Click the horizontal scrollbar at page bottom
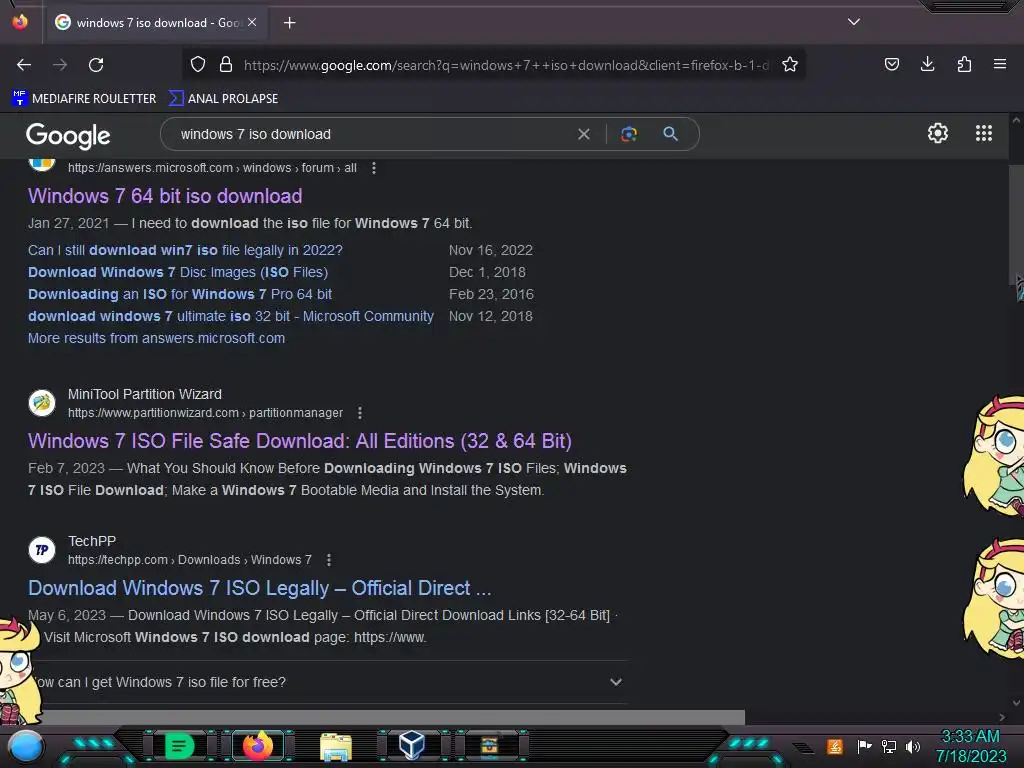1024x768 pixels. tap(392, 717)
